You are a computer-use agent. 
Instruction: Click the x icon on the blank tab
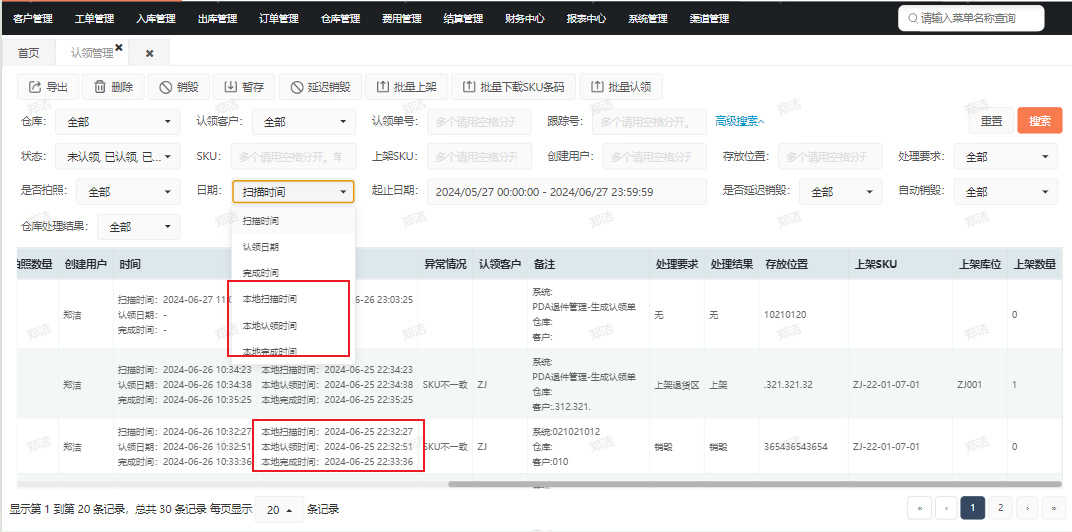[149, 53]
